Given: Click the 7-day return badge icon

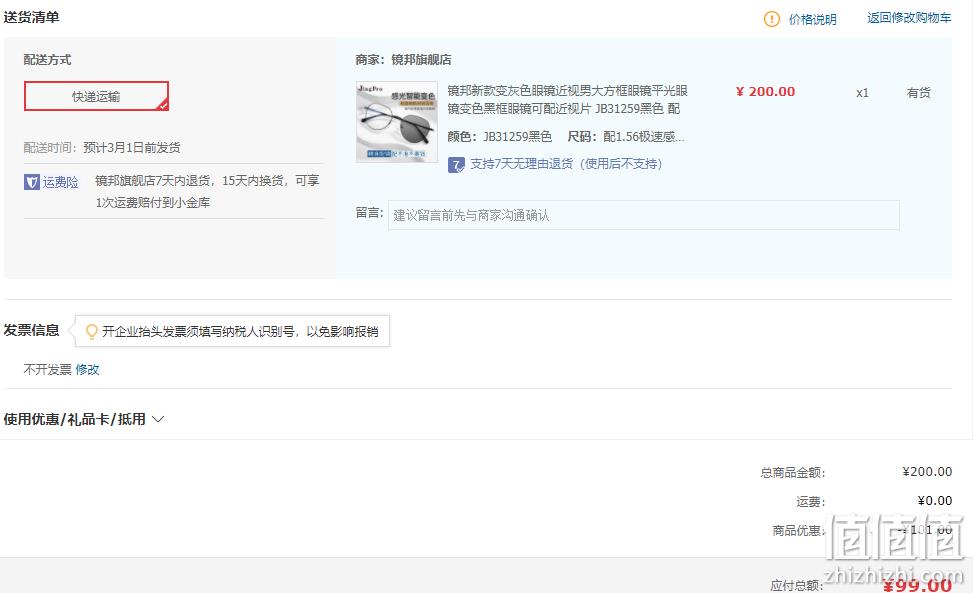Looking at the screenshot, I should click(x=456, y=164).
